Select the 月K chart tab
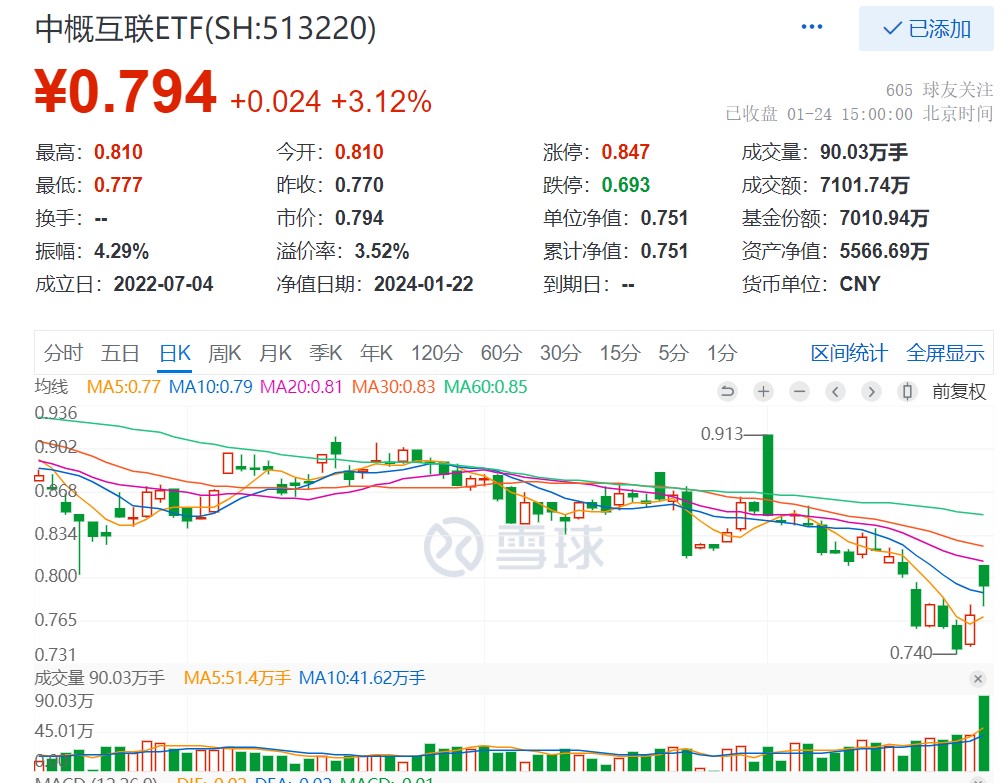 (x=275, y=353)
